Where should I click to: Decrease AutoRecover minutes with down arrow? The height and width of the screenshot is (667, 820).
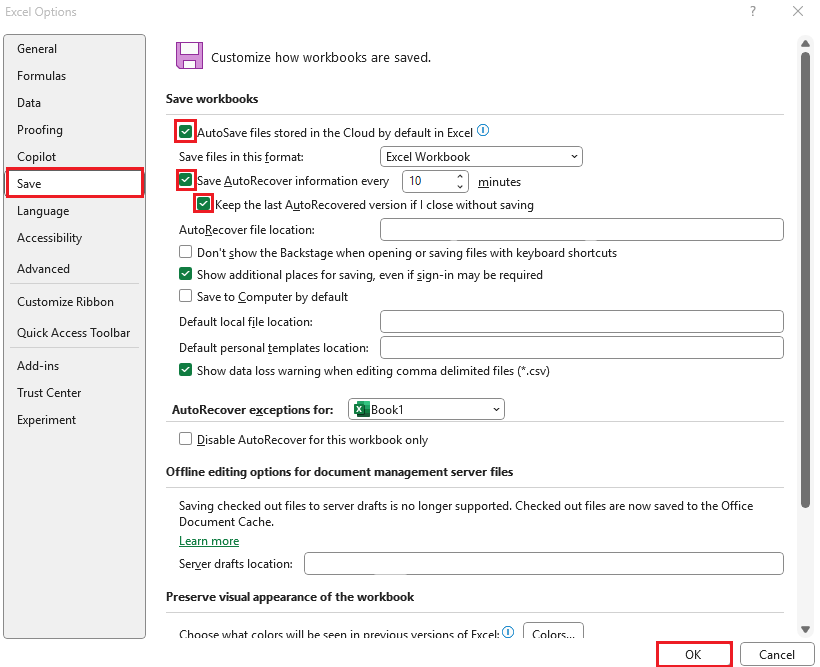(460, 186)
